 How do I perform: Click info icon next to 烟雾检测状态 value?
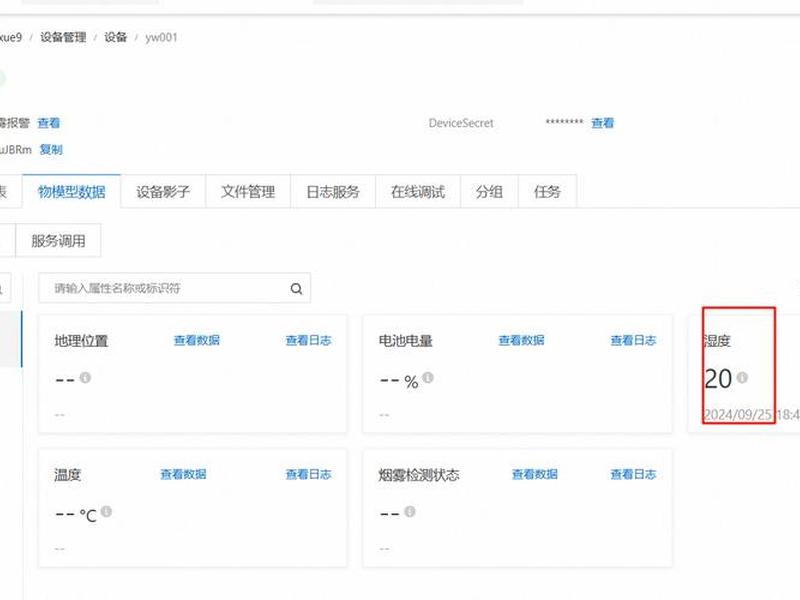click(x=410, y=511)
